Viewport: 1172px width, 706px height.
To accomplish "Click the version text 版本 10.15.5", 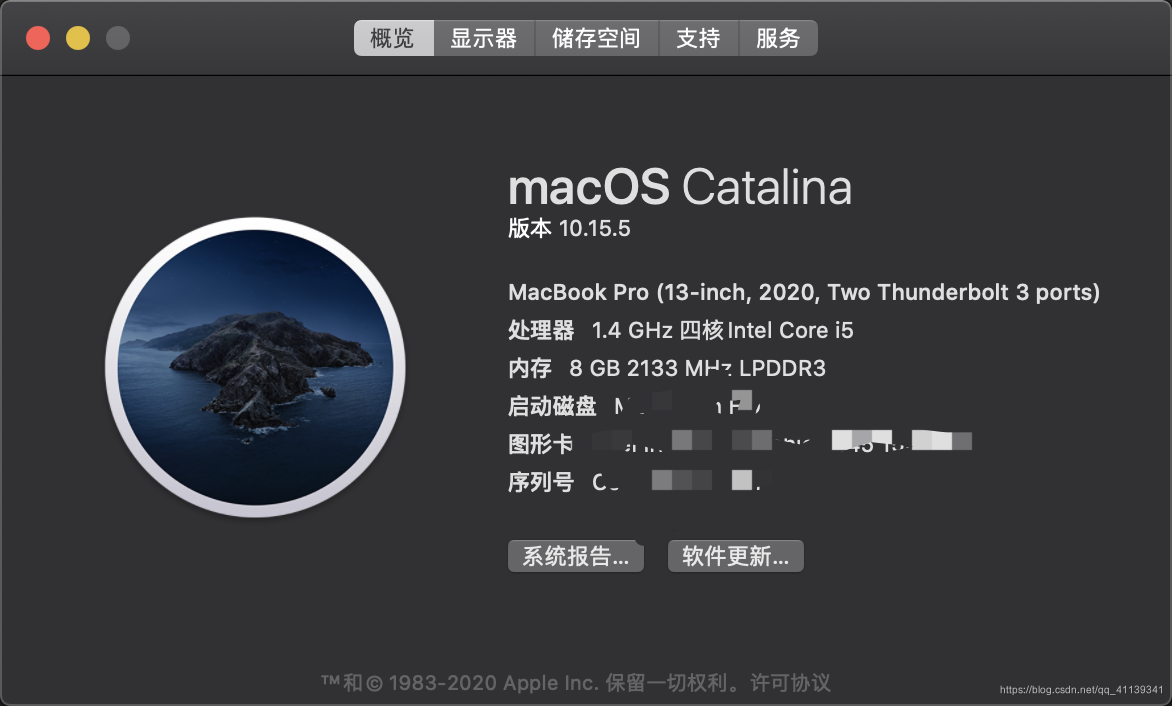I will [569, 228].
